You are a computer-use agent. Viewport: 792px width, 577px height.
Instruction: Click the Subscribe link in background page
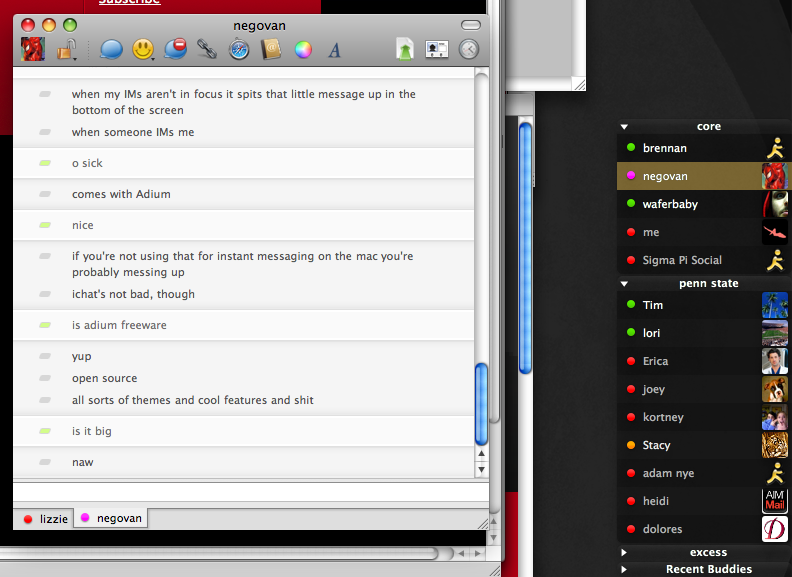(130, 2)
